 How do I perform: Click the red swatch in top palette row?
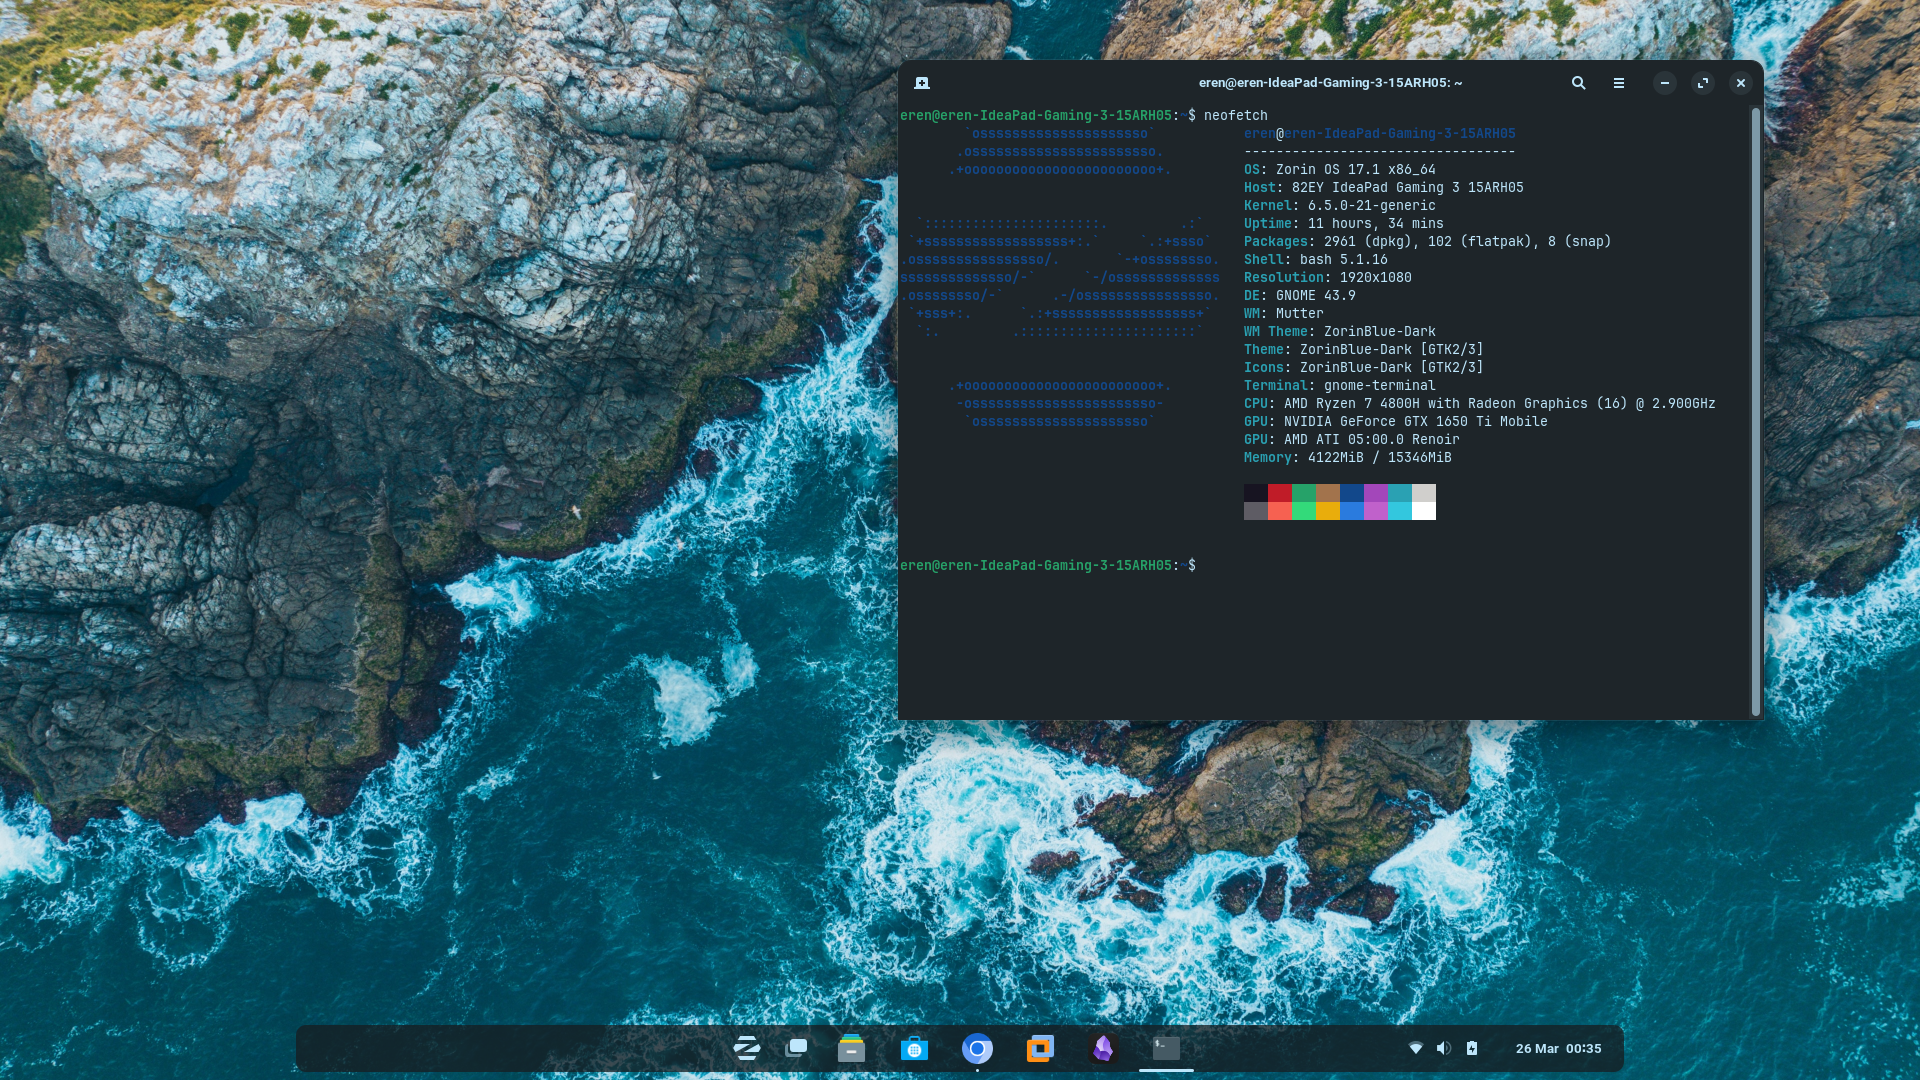[x=1280, y=493]
